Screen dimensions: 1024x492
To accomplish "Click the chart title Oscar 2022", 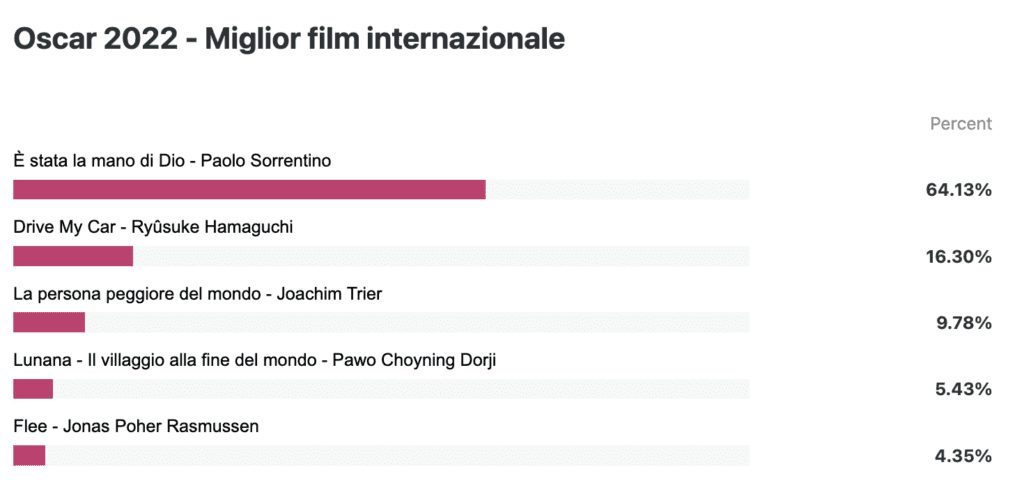I will [x=289, y=39].
